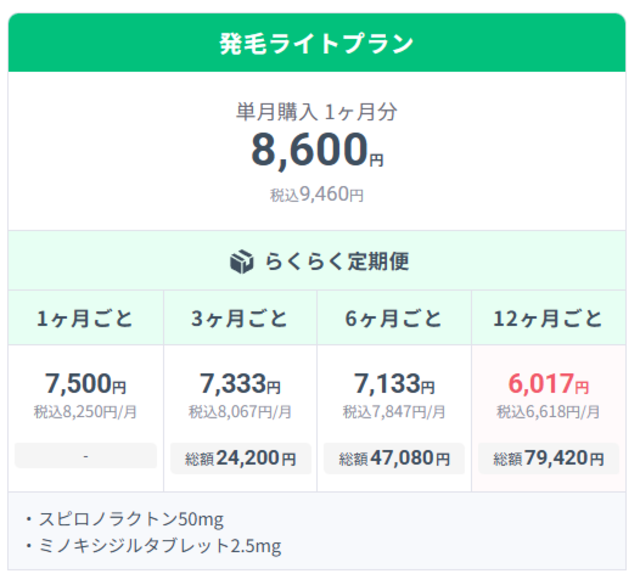Select the 6ヶ月ごと column header
This screenshot has width=640, height=585.
coord(394,319)
